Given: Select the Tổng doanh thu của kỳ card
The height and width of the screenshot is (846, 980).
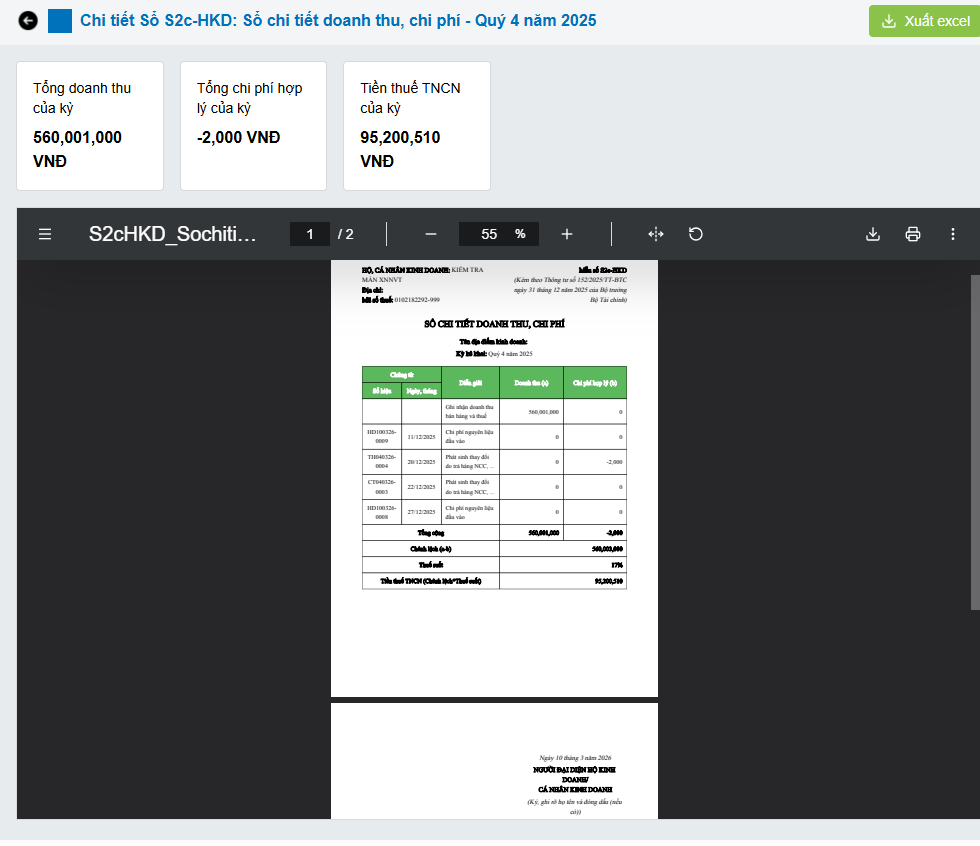Looking at the screenshot, I should [x=90, y=125].
